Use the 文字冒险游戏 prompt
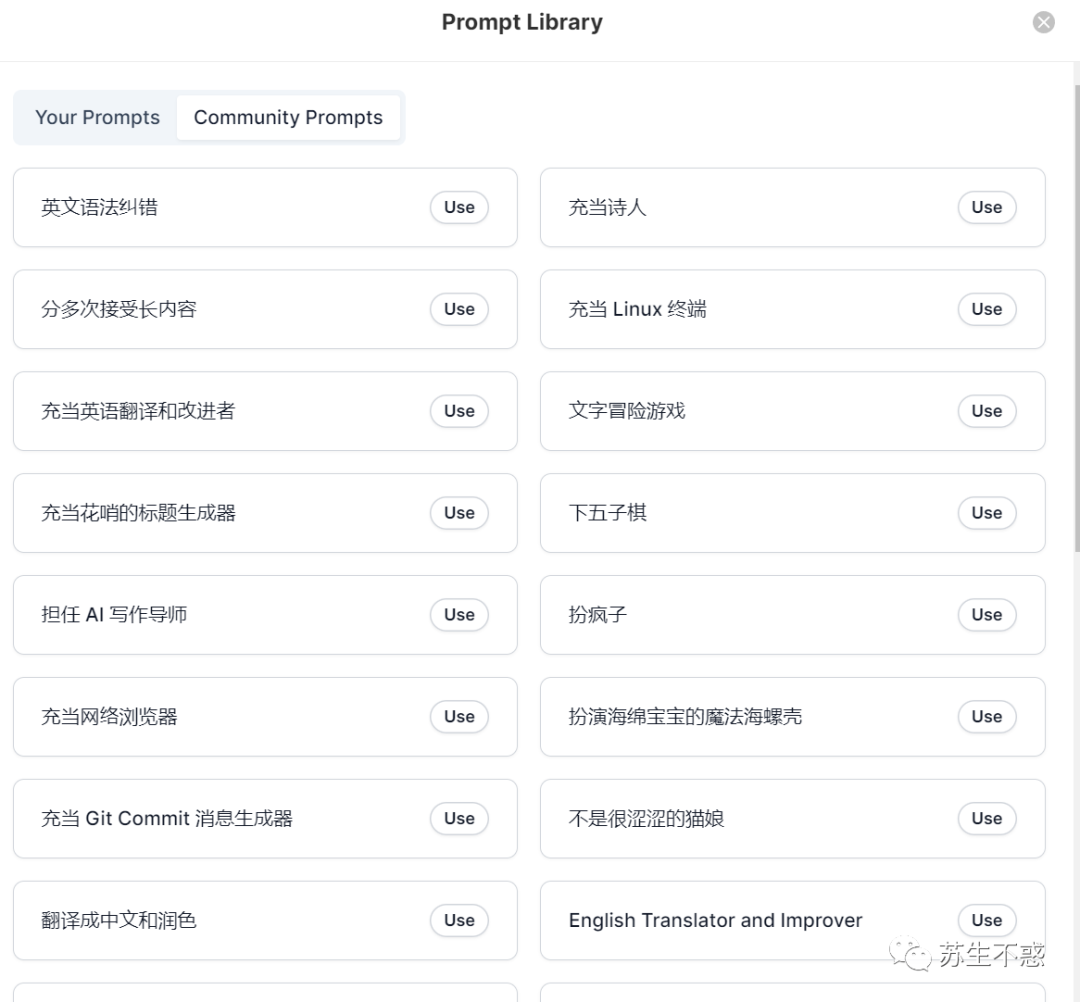 [986, 411]
